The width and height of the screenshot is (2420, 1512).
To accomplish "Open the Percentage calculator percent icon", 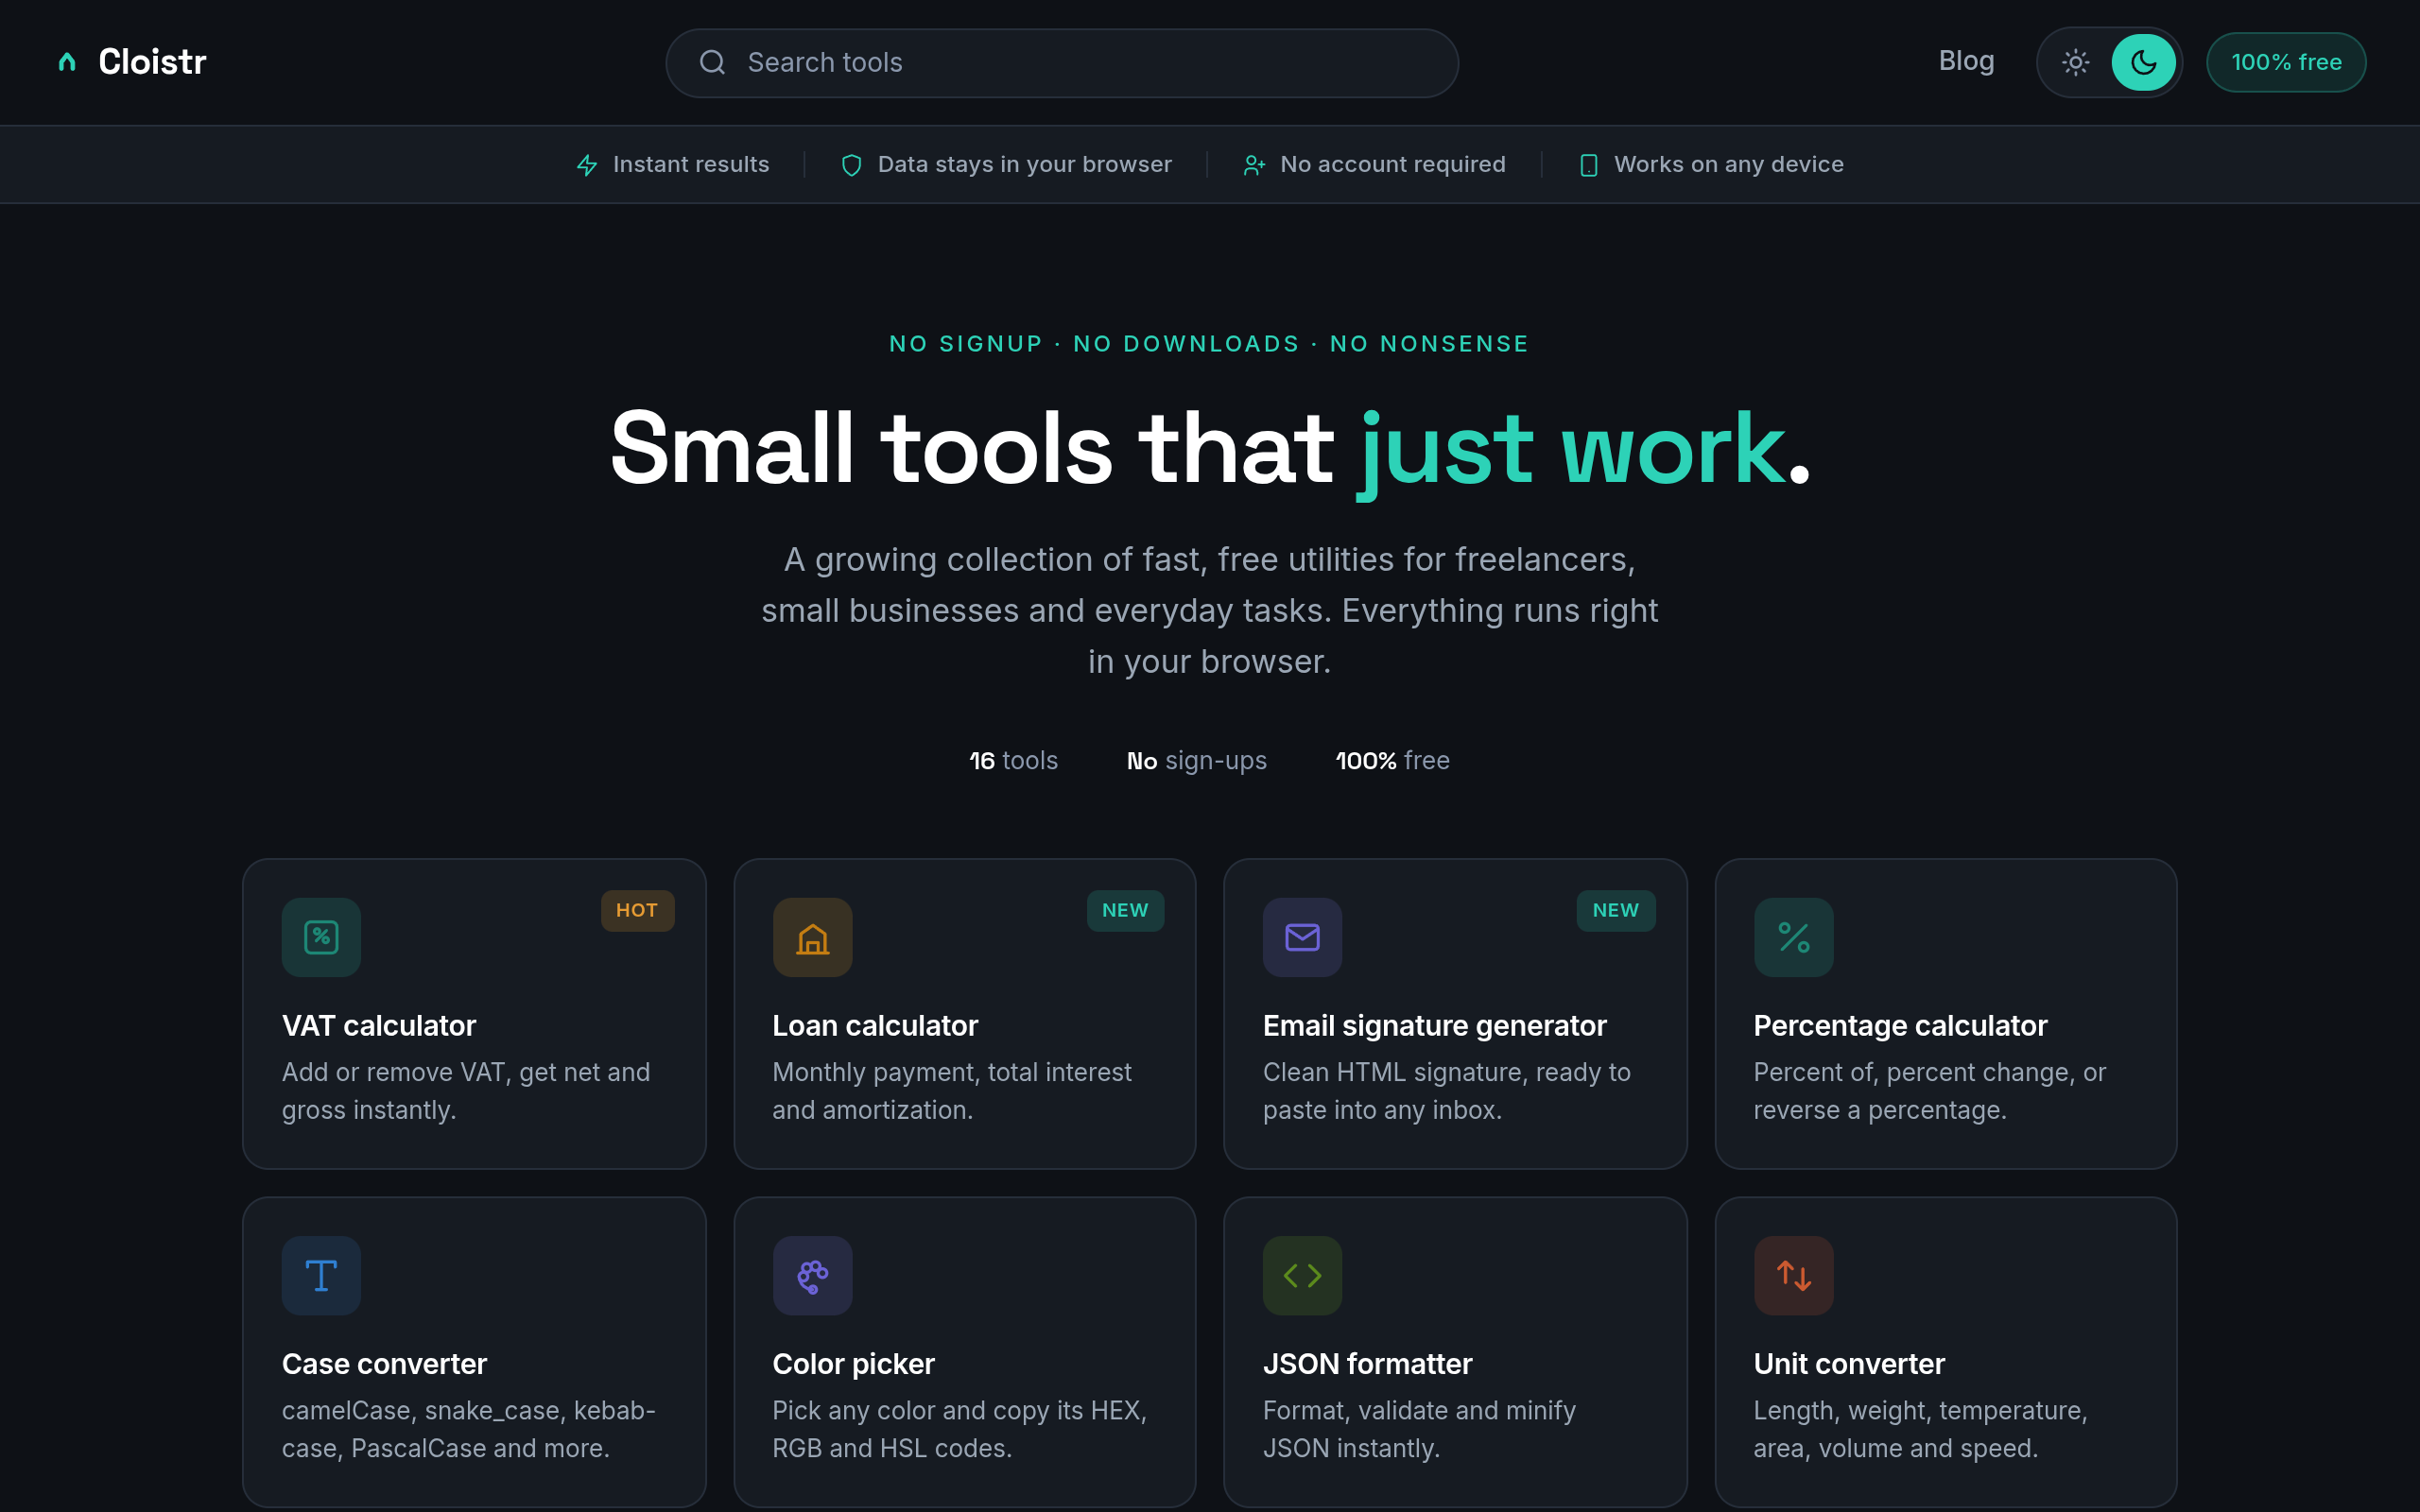I will pyautogui.click(x=1793, y=937).
